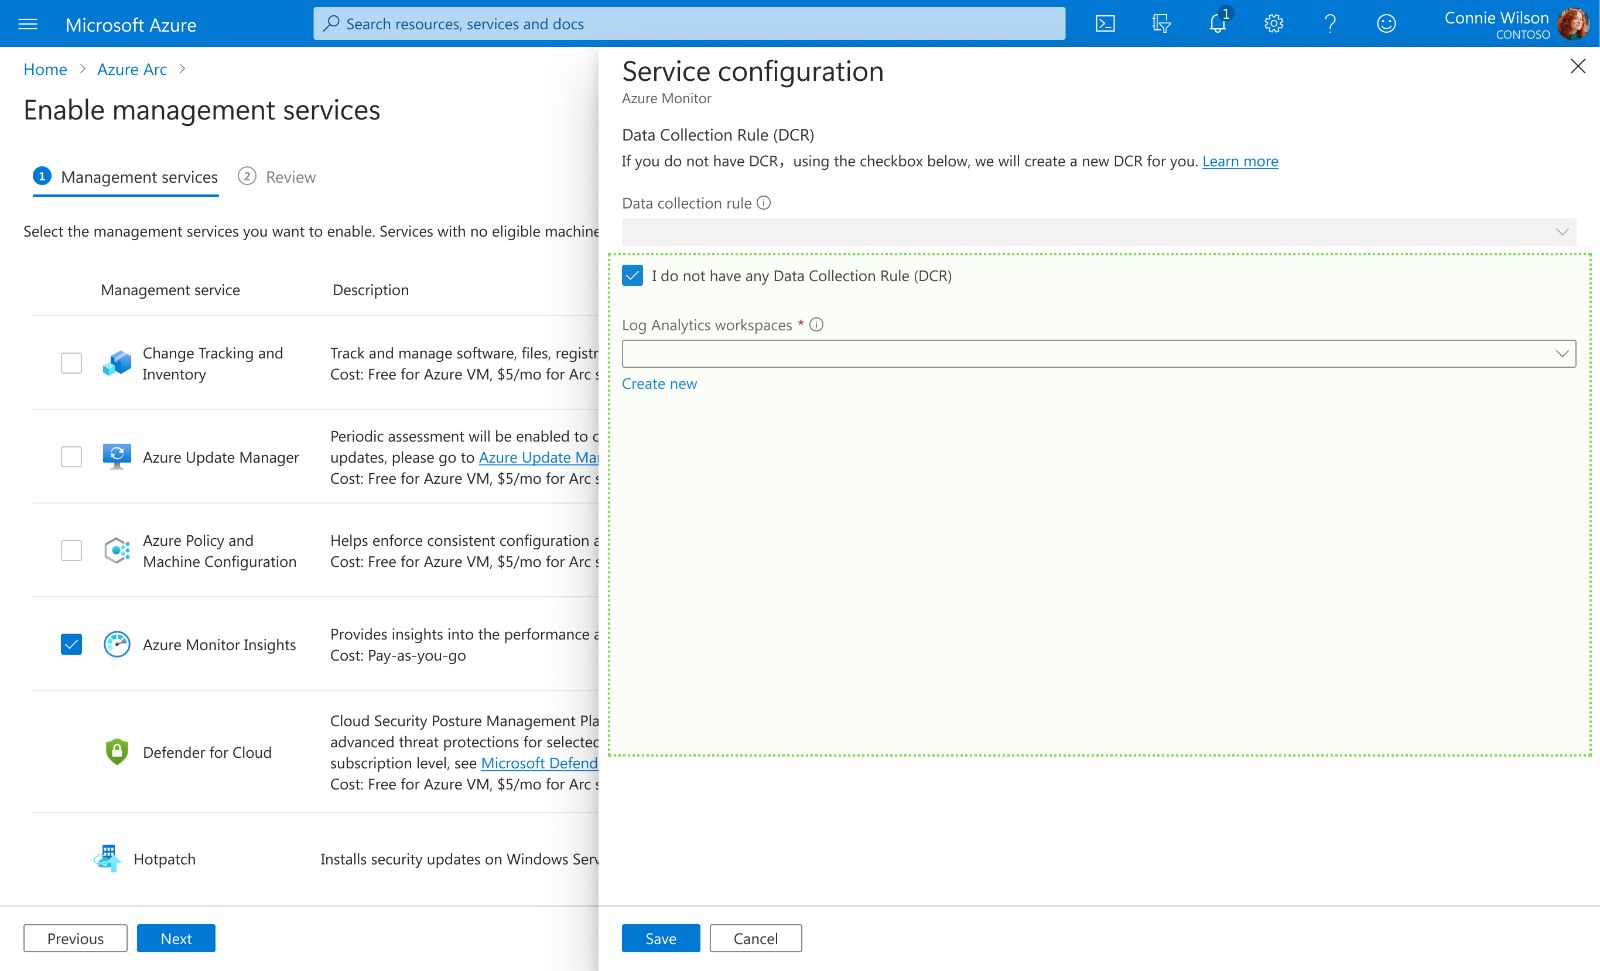This screenshot has height=971, width=1600.
Task: Open the Data collection rule dropdown
Action: coord(1098,232)
